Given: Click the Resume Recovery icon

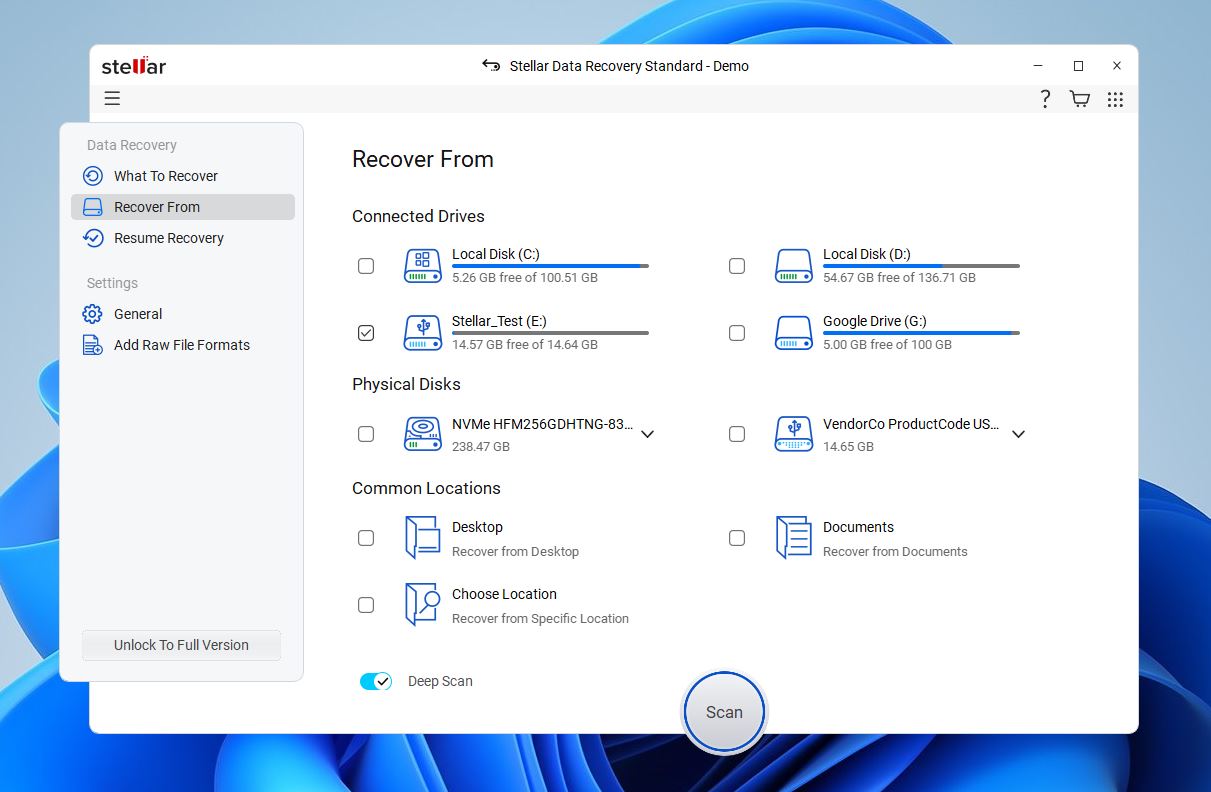Looking at the screenshot, I should [x=92, y=238].
